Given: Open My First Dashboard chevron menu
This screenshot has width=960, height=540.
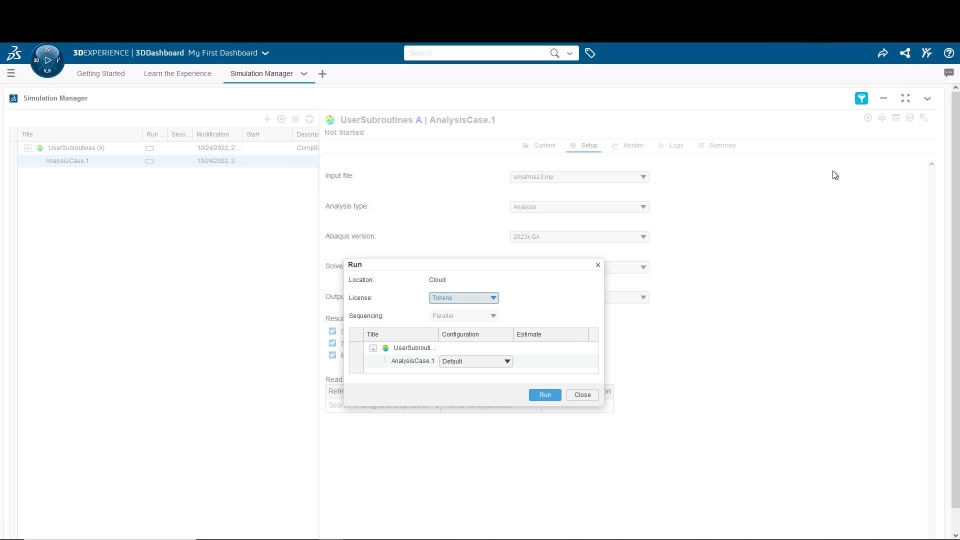Looking at the screenshot, I should point(265,53).
